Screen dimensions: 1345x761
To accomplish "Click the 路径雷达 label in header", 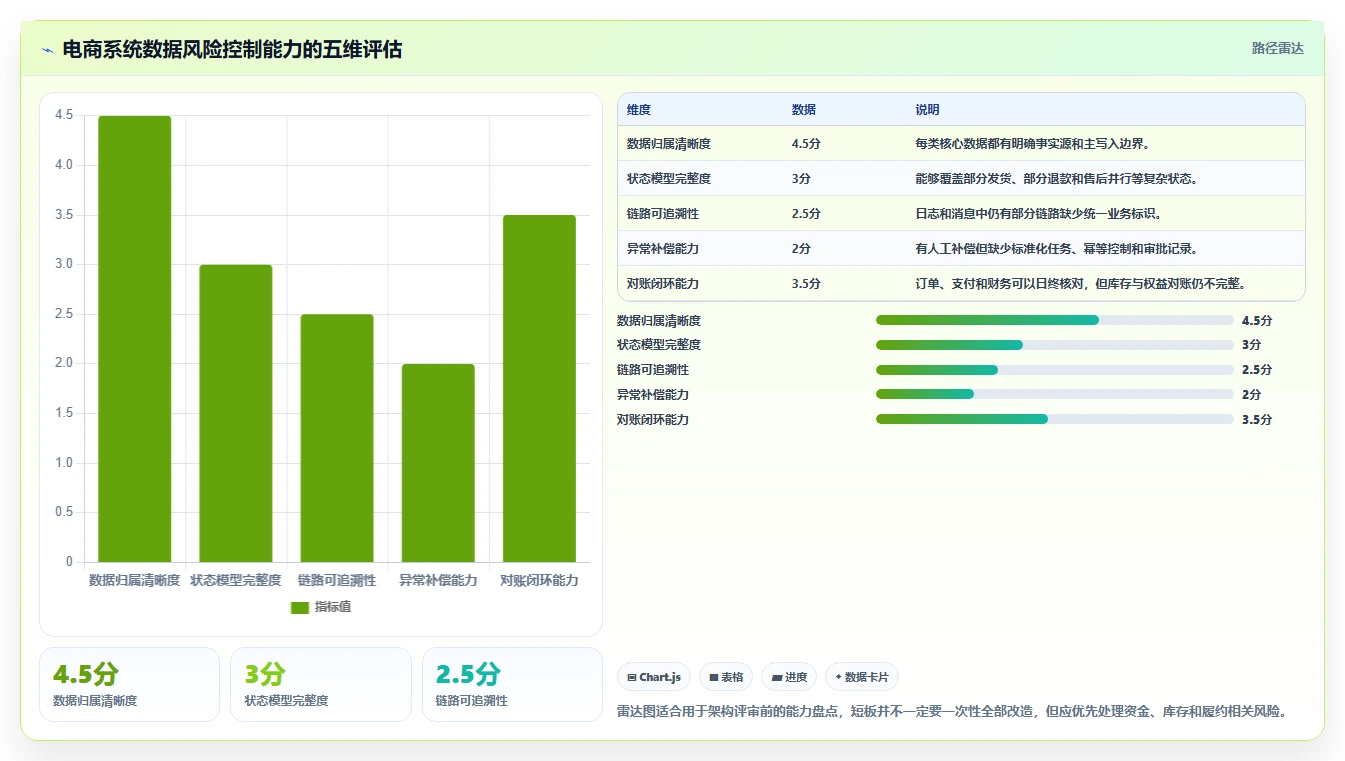I will [x=1278, y=48].
